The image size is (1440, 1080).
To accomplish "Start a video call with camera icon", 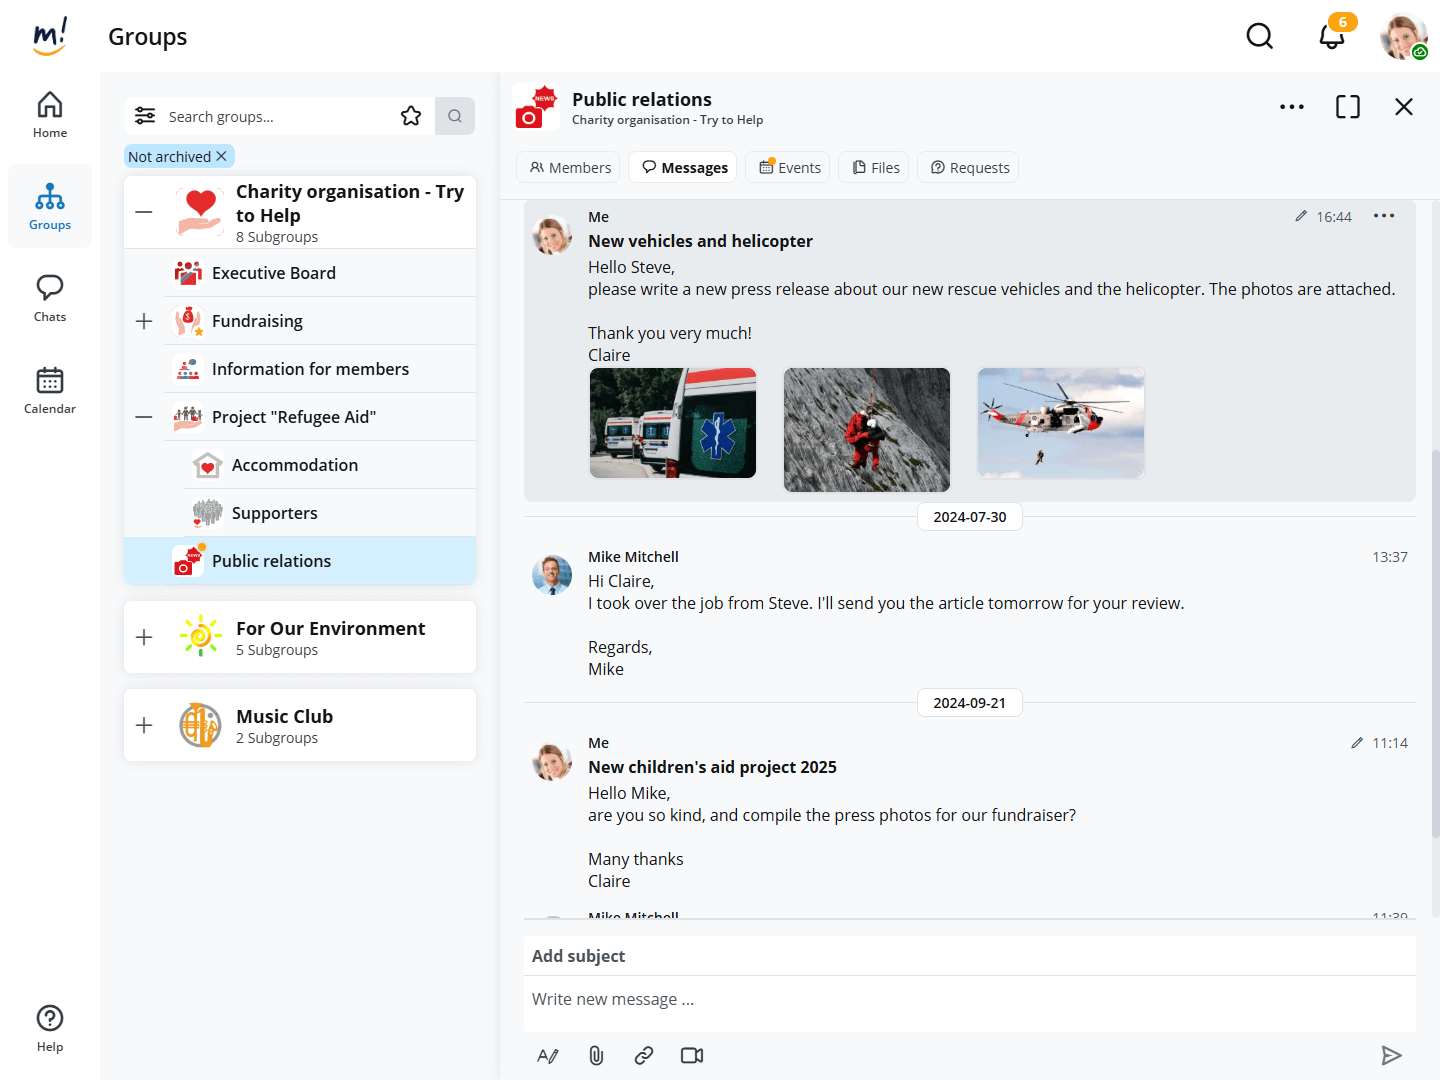I will [692, 1055].
